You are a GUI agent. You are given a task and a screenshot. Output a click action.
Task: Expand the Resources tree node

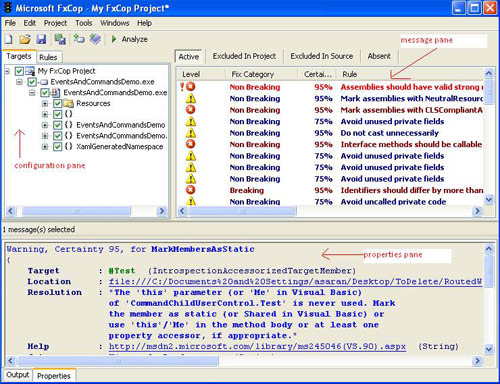coord(45,104)
